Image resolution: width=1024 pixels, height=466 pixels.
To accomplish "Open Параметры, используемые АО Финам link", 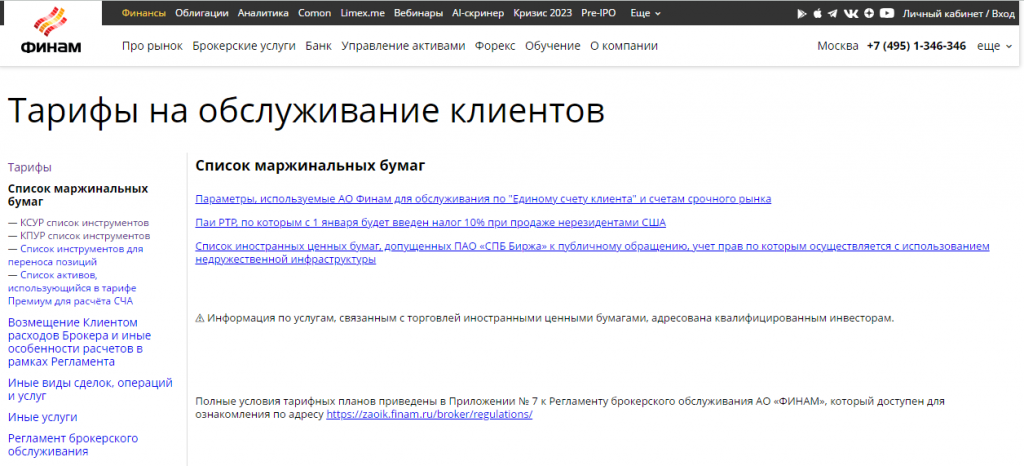I will (483, 198).
